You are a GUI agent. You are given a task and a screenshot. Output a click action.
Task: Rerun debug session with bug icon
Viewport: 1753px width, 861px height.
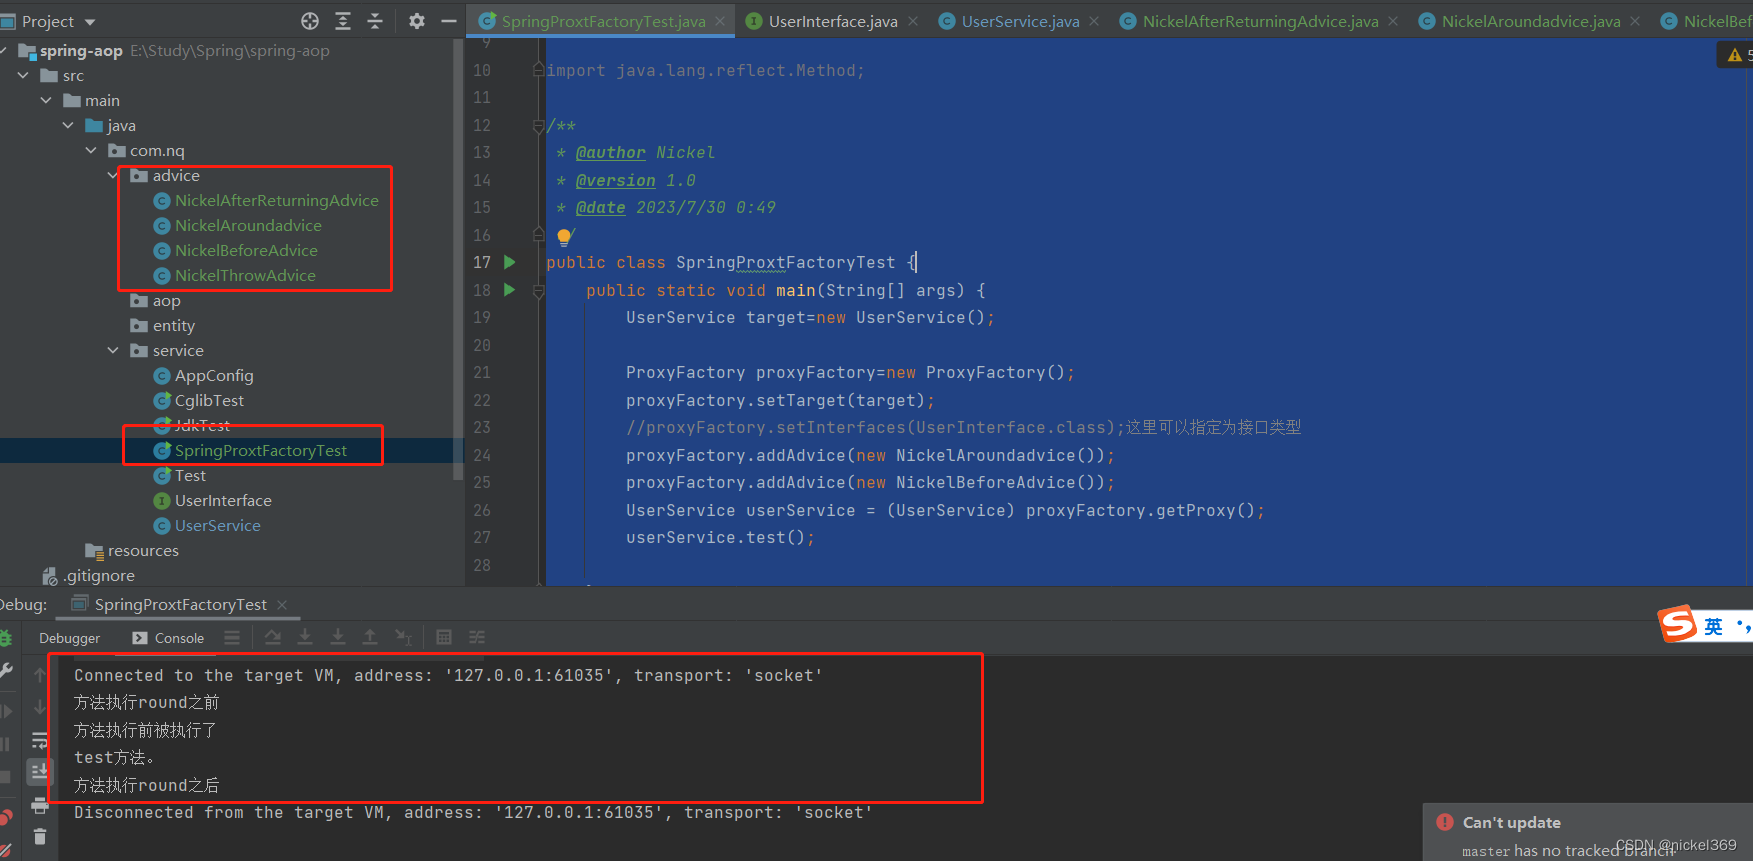pyautogui.click(x=5, y=638)
